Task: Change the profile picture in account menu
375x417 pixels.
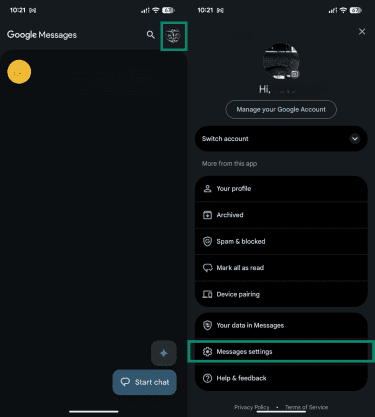Action: coord(281,61)
